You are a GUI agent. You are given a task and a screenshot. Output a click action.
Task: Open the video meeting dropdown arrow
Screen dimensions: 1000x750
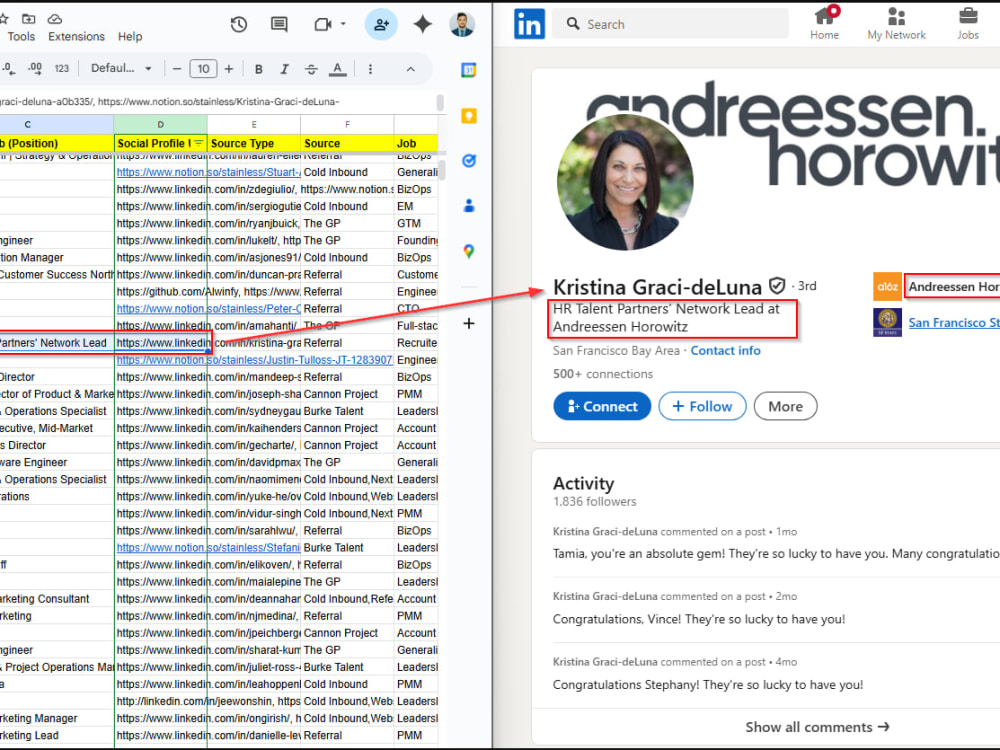[343, 24]
